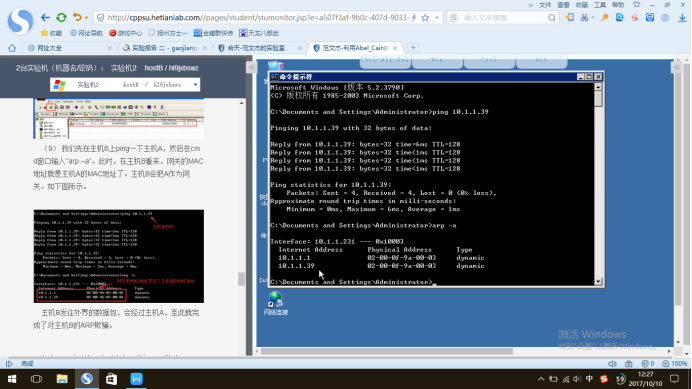Screen dimensions: 692x389
Task: Open a new tab with plus button
Action: [x=413, y=48]
